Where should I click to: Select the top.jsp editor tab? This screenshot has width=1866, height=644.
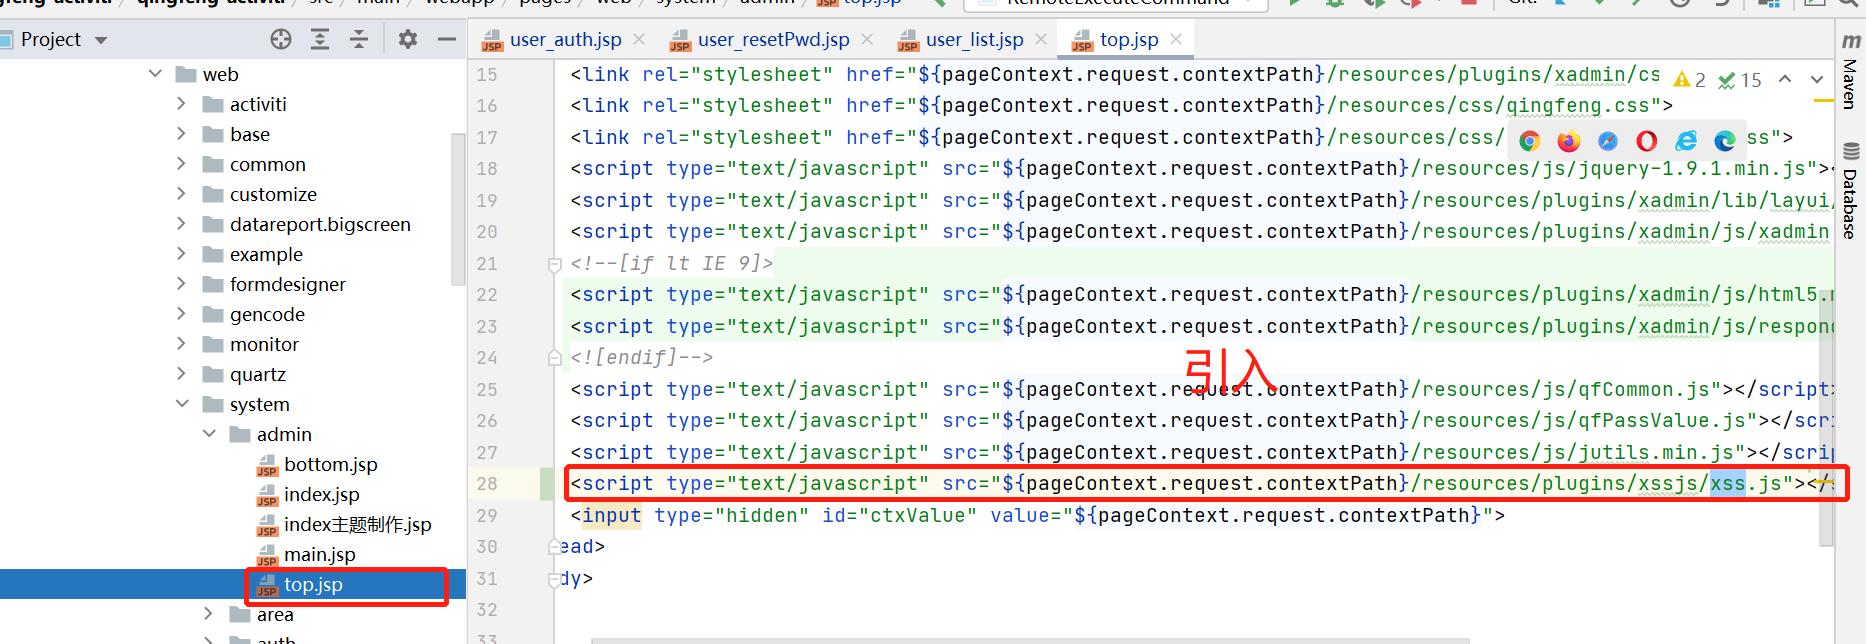[1129, 39]
